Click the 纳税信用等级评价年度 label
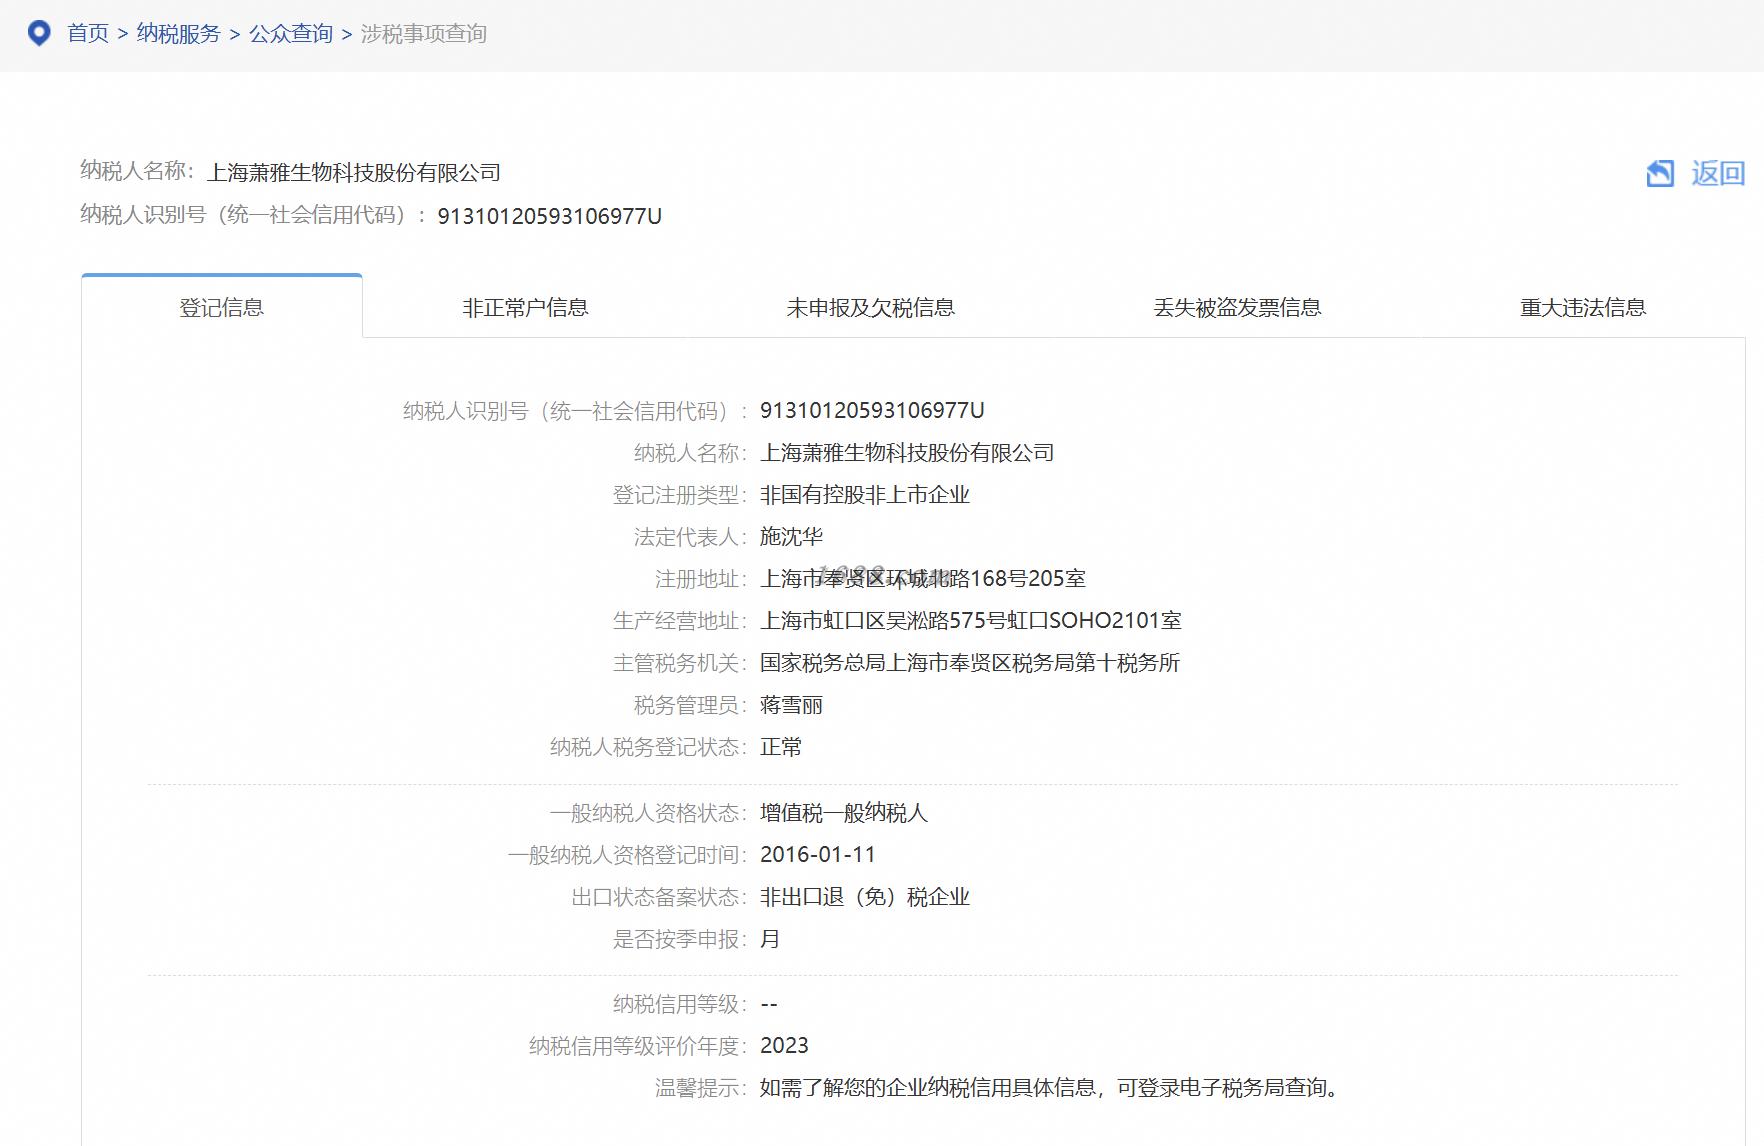This screenshot has width=1764, height=1146. coord(637,1046)
